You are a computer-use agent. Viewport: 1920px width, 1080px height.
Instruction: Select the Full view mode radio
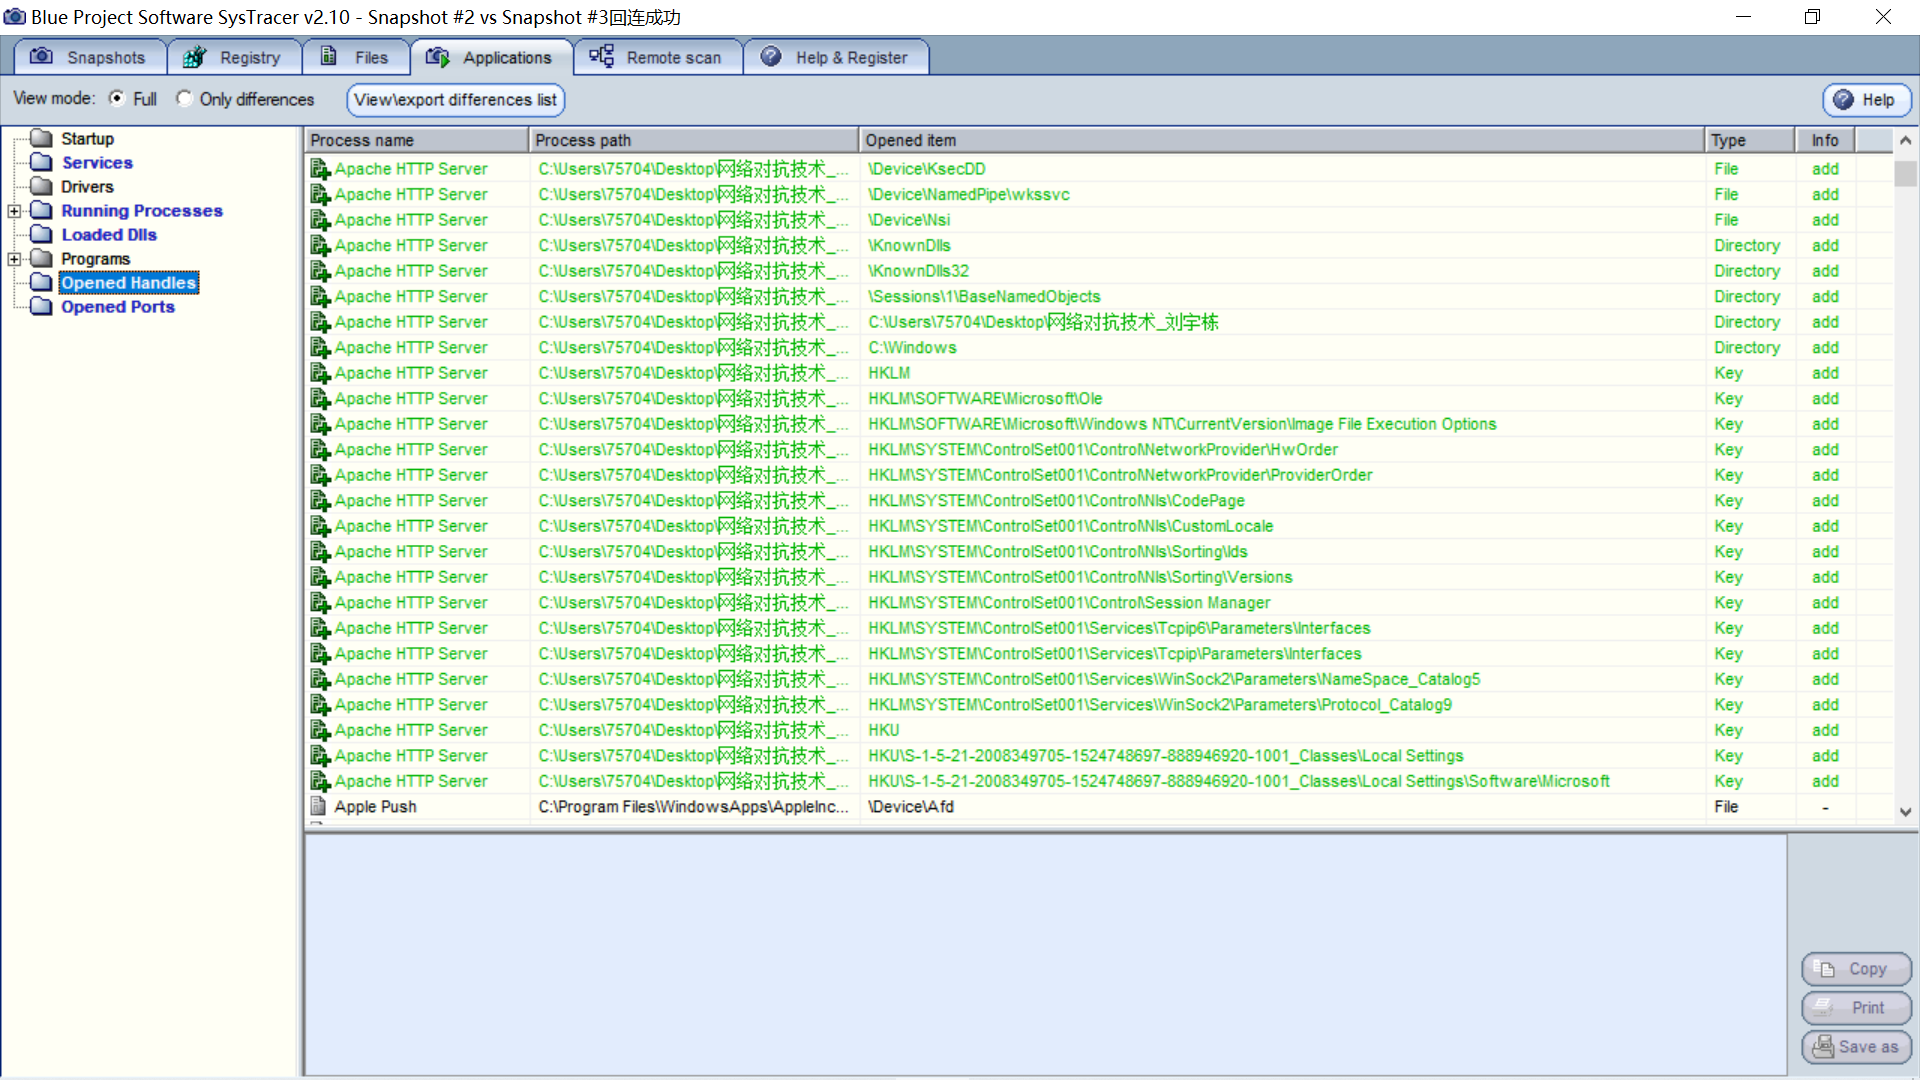[117, 98]
